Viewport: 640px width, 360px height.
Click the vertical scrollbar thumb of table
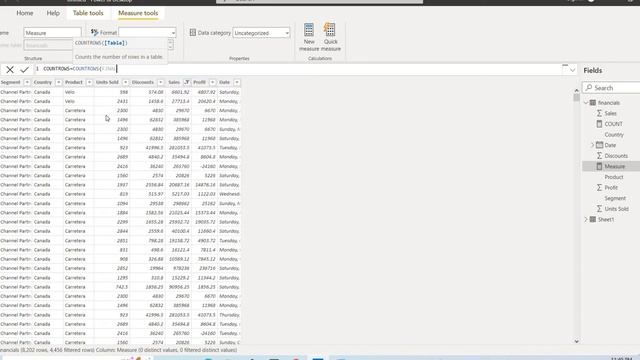[576, 98]
